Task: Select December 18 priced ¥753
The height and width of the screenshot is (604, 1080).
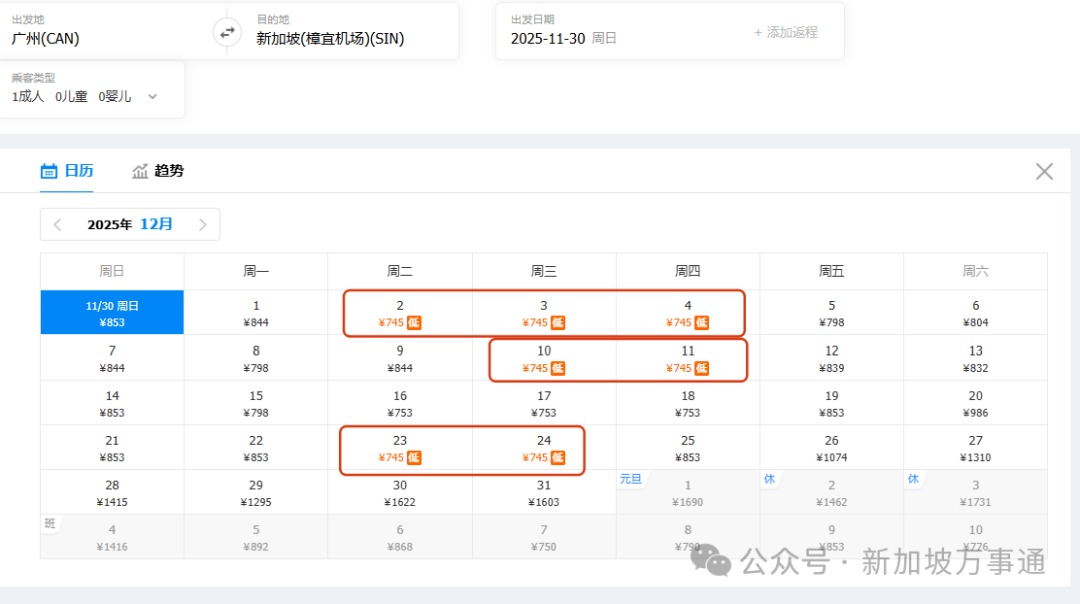Action: [x=688, y=403]
